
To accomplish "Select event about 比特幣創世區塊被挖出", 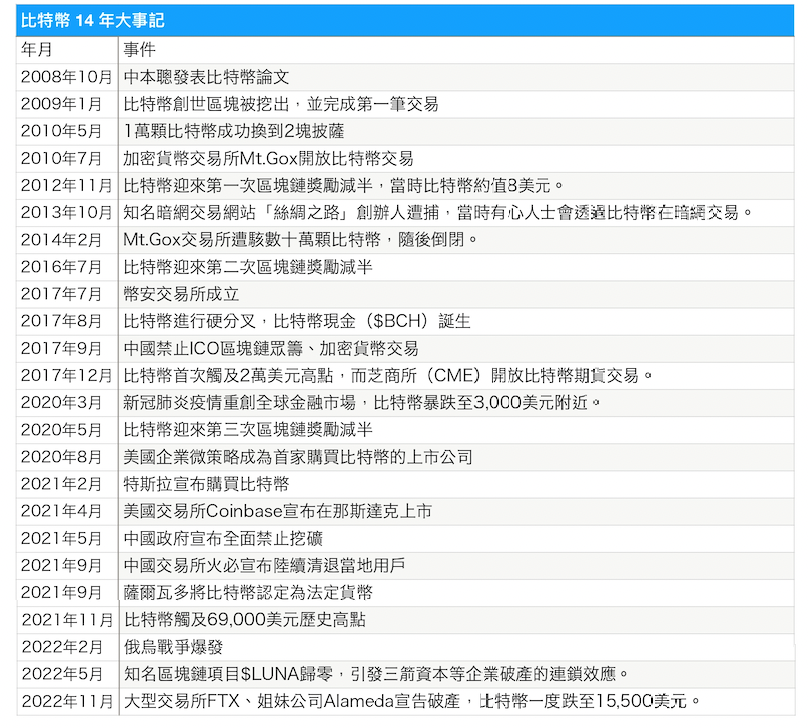I will point(281,105).
